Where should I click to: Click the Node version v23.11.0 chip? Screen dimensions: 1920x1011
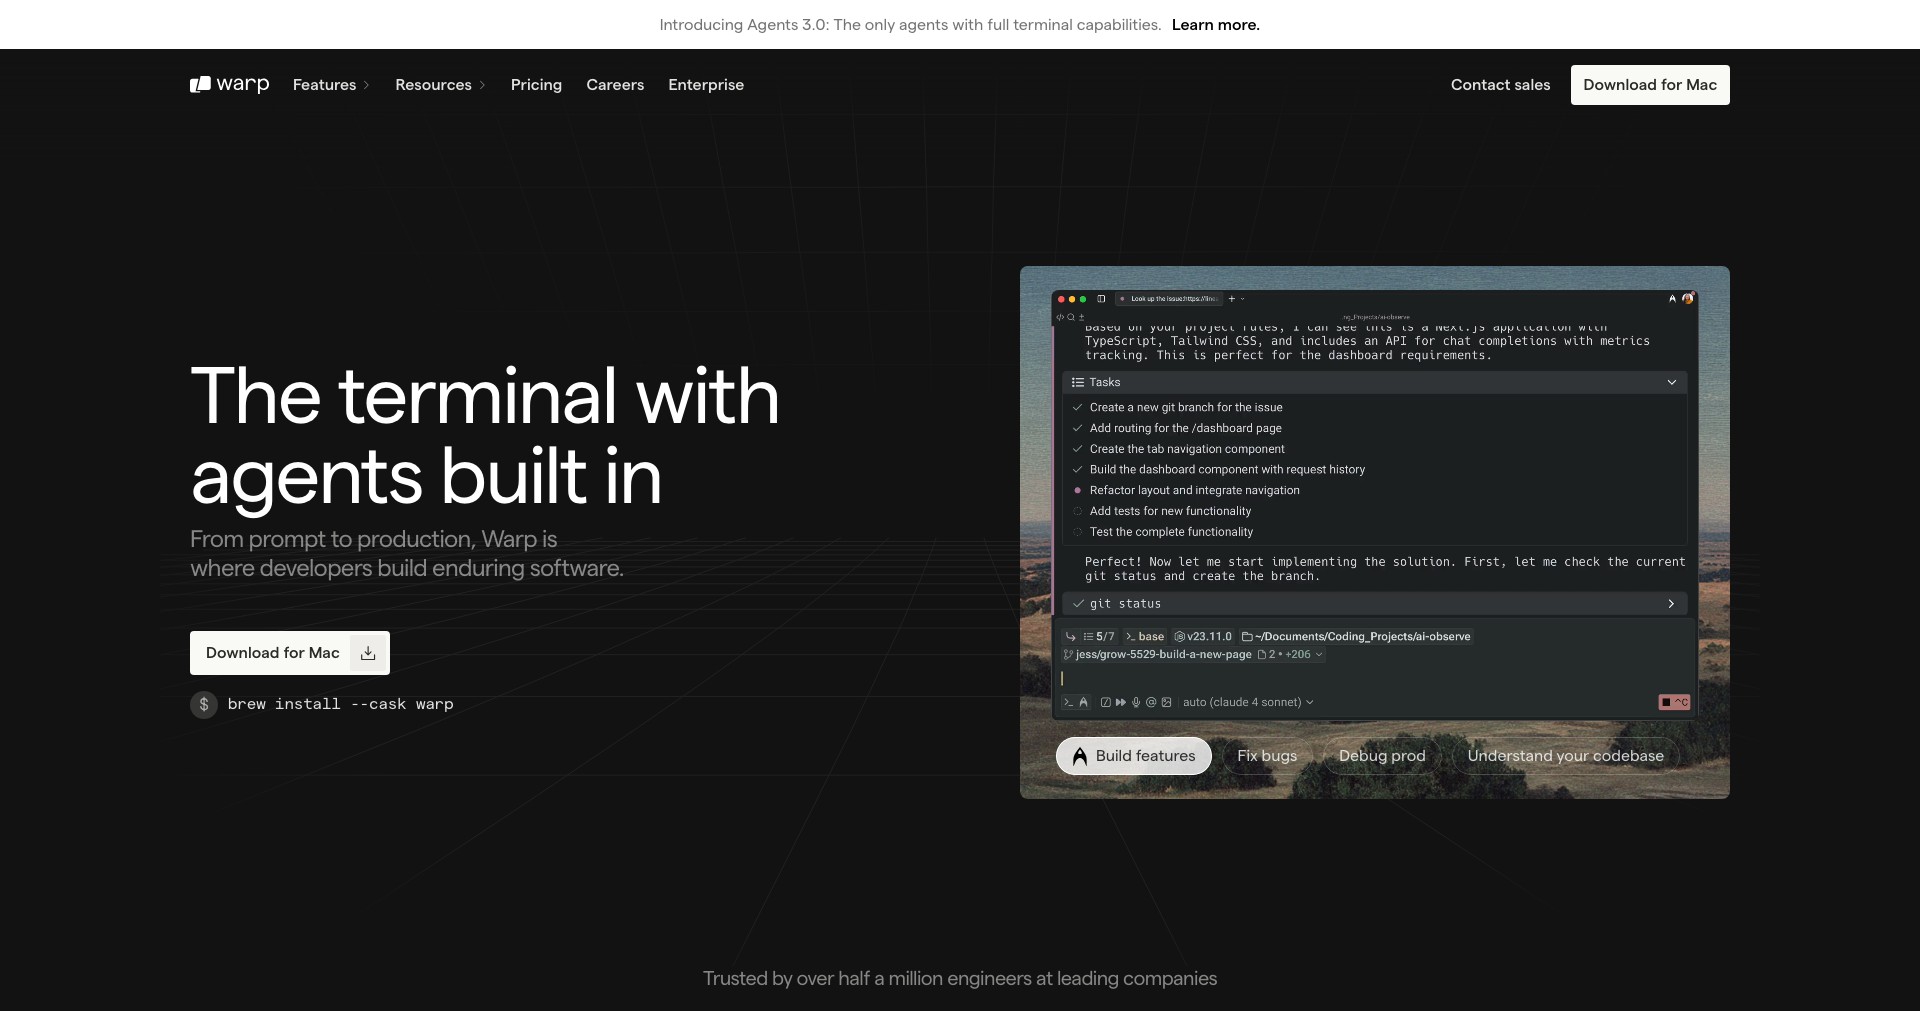(x=1203, y=637)
